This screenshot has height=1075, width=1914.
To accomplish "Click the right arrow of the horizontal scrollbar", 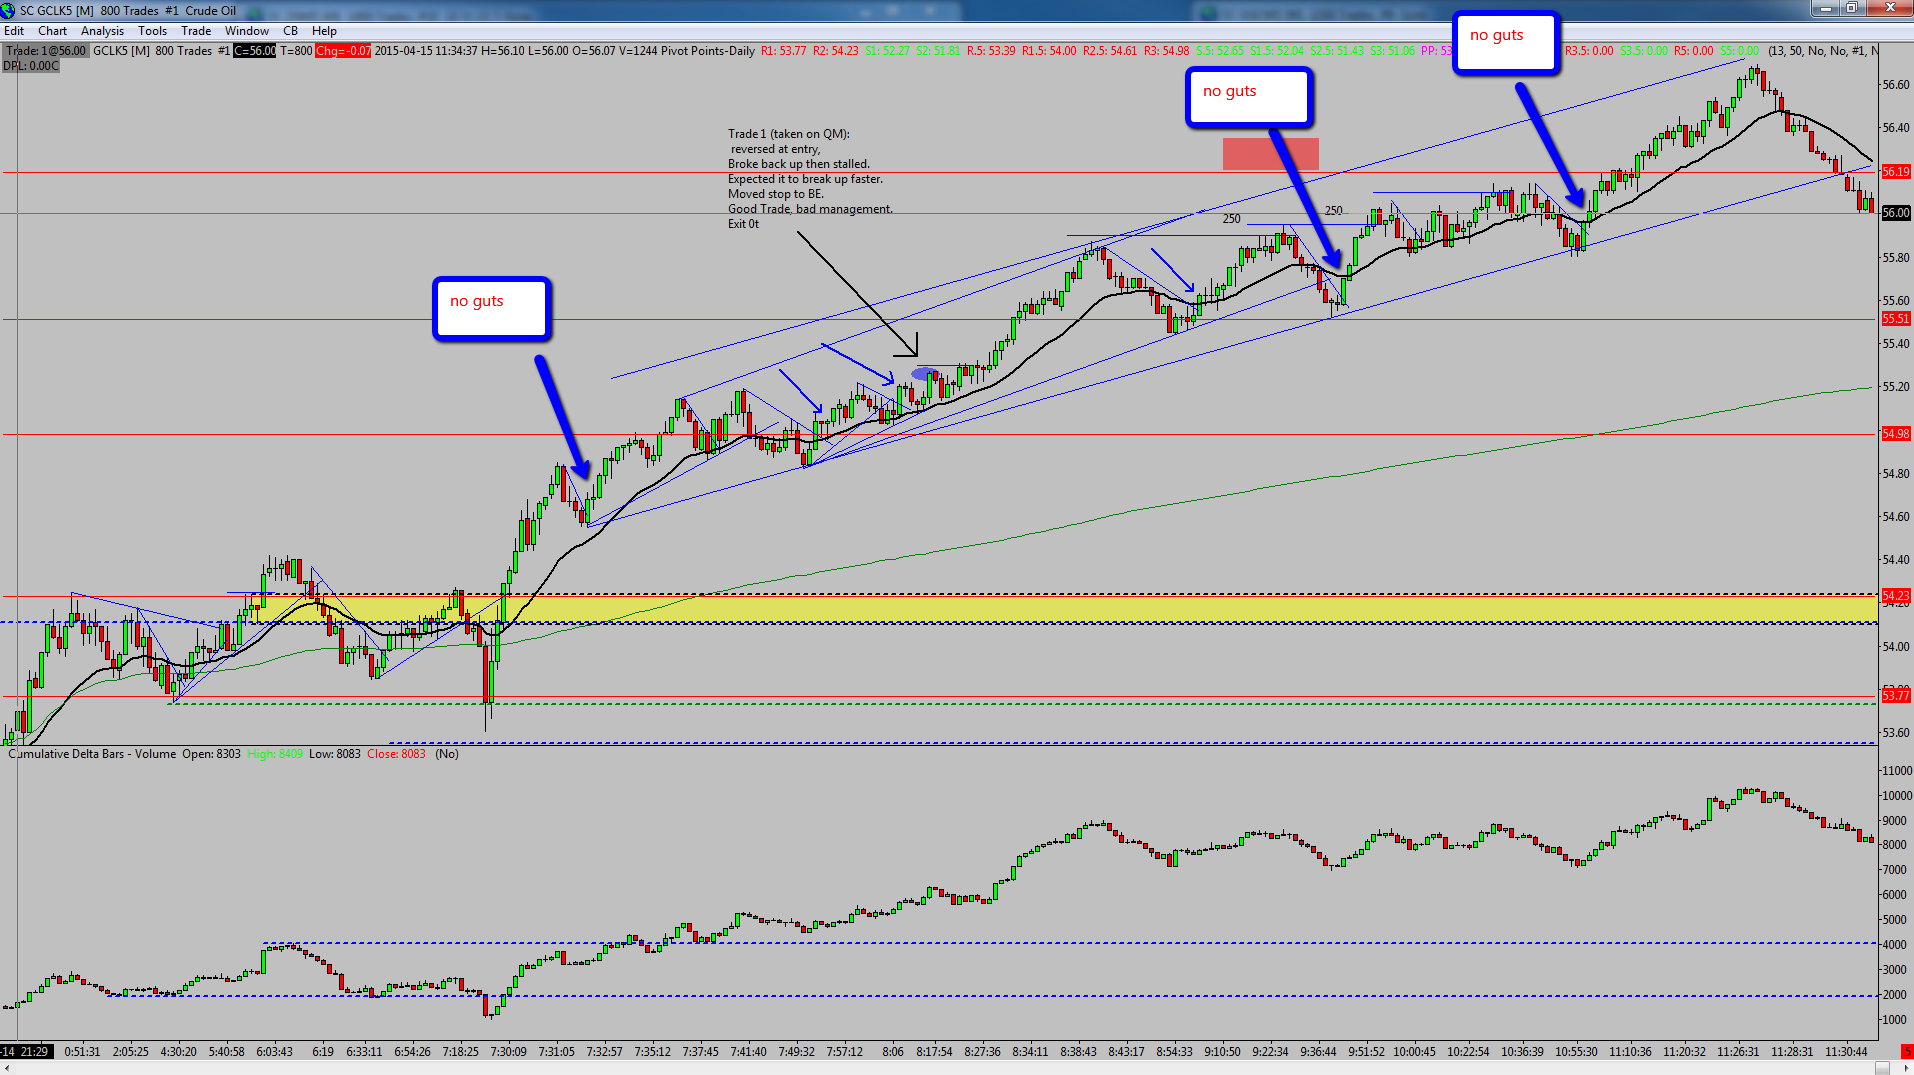I will [1905, 1068].
